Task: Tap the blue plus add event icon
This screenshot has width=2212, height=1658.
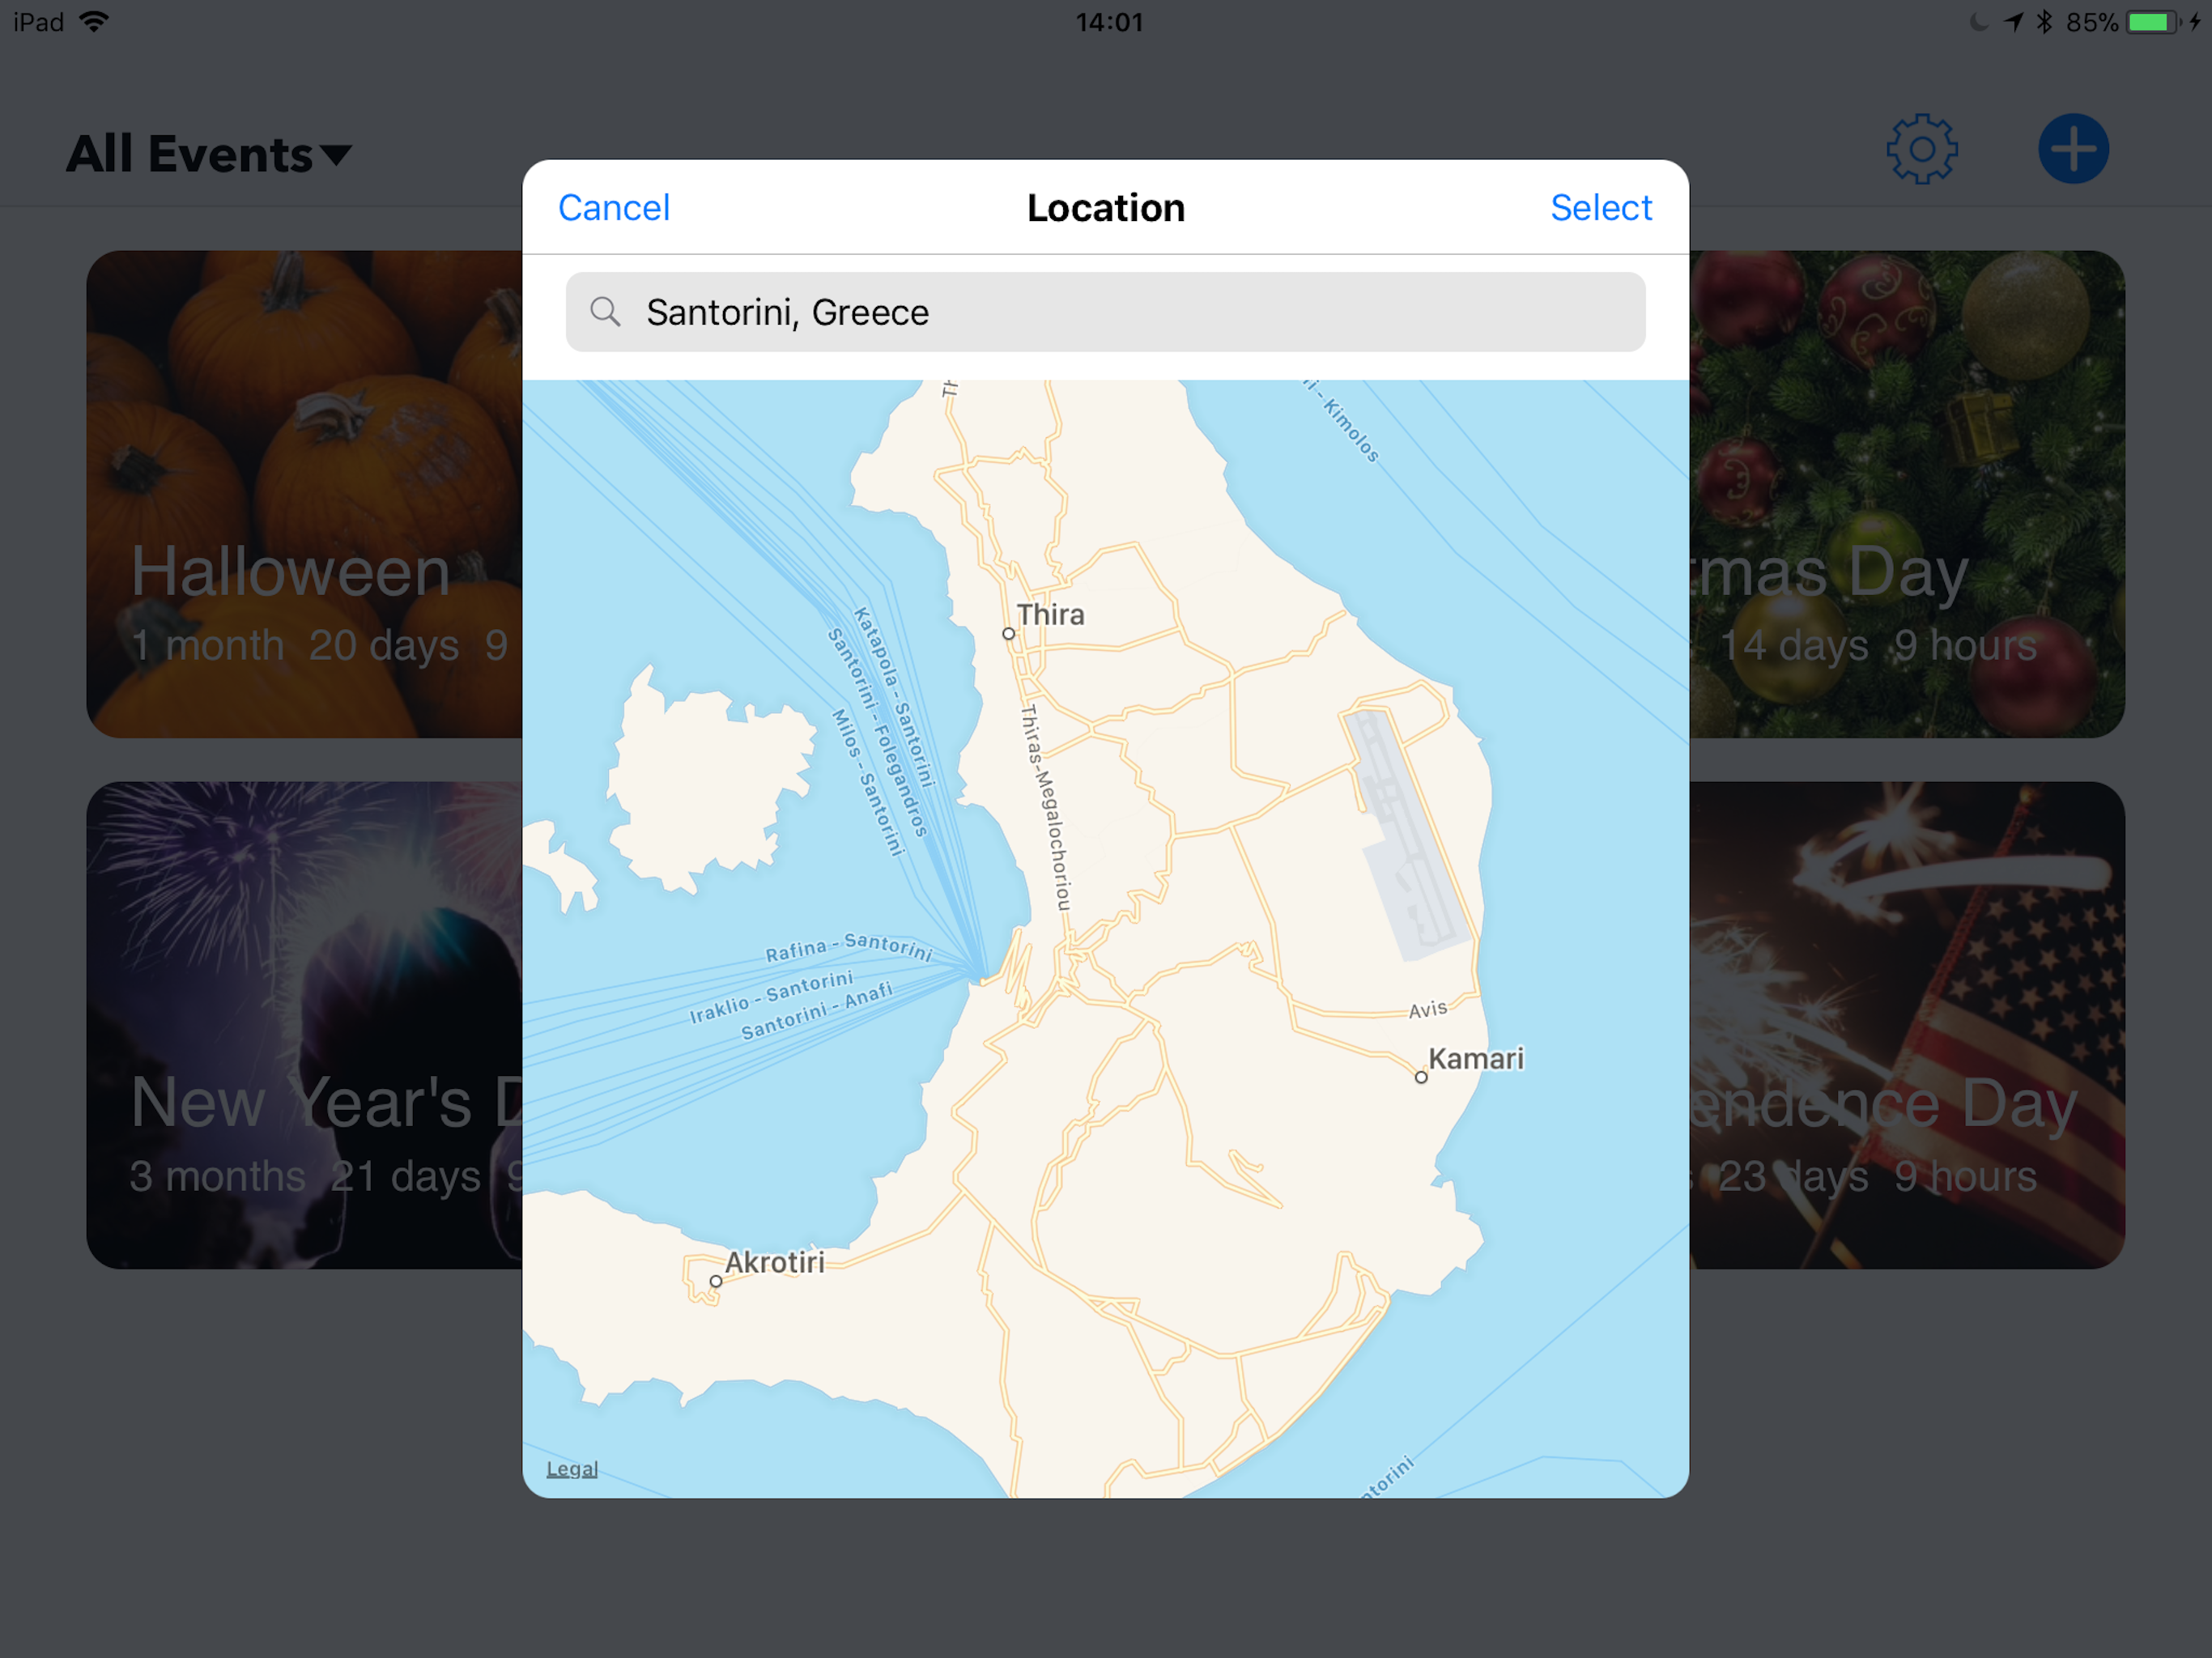Action: pyautogui.click(x=2073, y=149)
